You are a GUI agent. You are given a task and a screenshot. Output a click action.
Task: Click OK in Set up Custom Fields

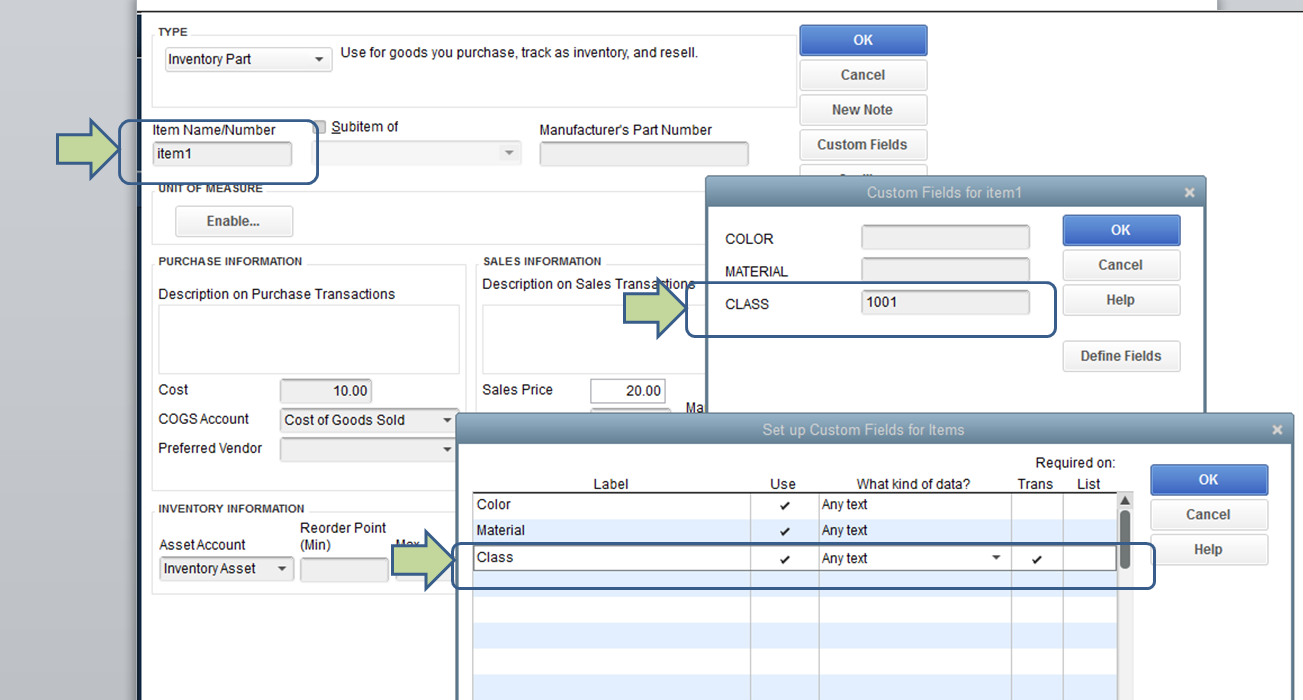tap(1209, 479)
